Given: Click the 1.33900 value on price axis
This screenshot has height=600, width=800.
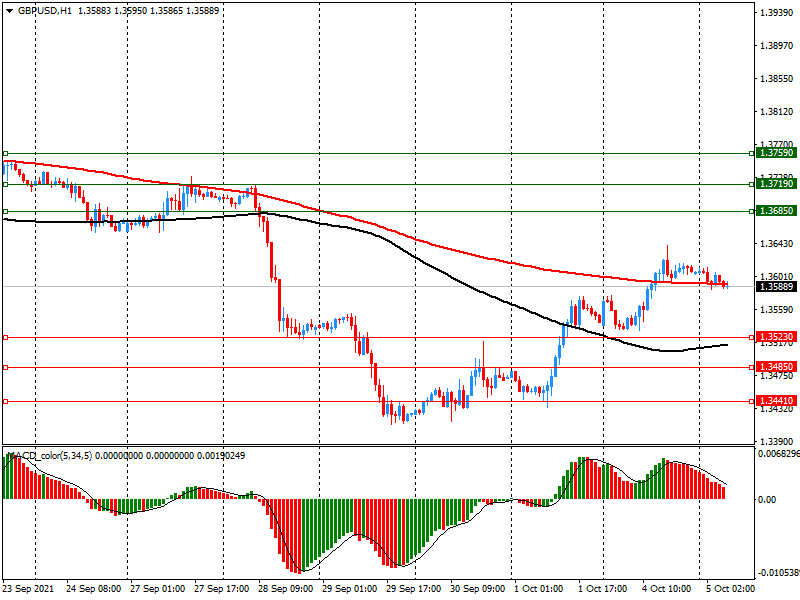Looking at the screenshot, I should tap(777, 441).
